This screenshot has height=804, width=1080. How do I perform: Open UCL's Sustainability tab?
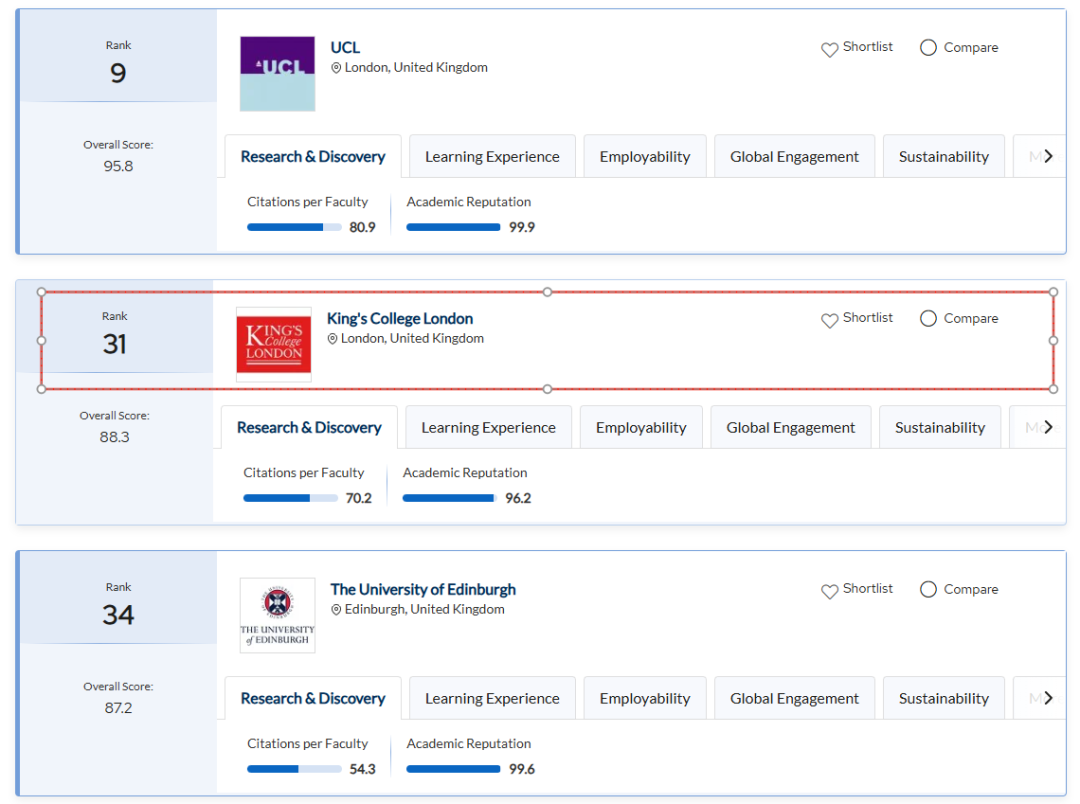(944, 156)
